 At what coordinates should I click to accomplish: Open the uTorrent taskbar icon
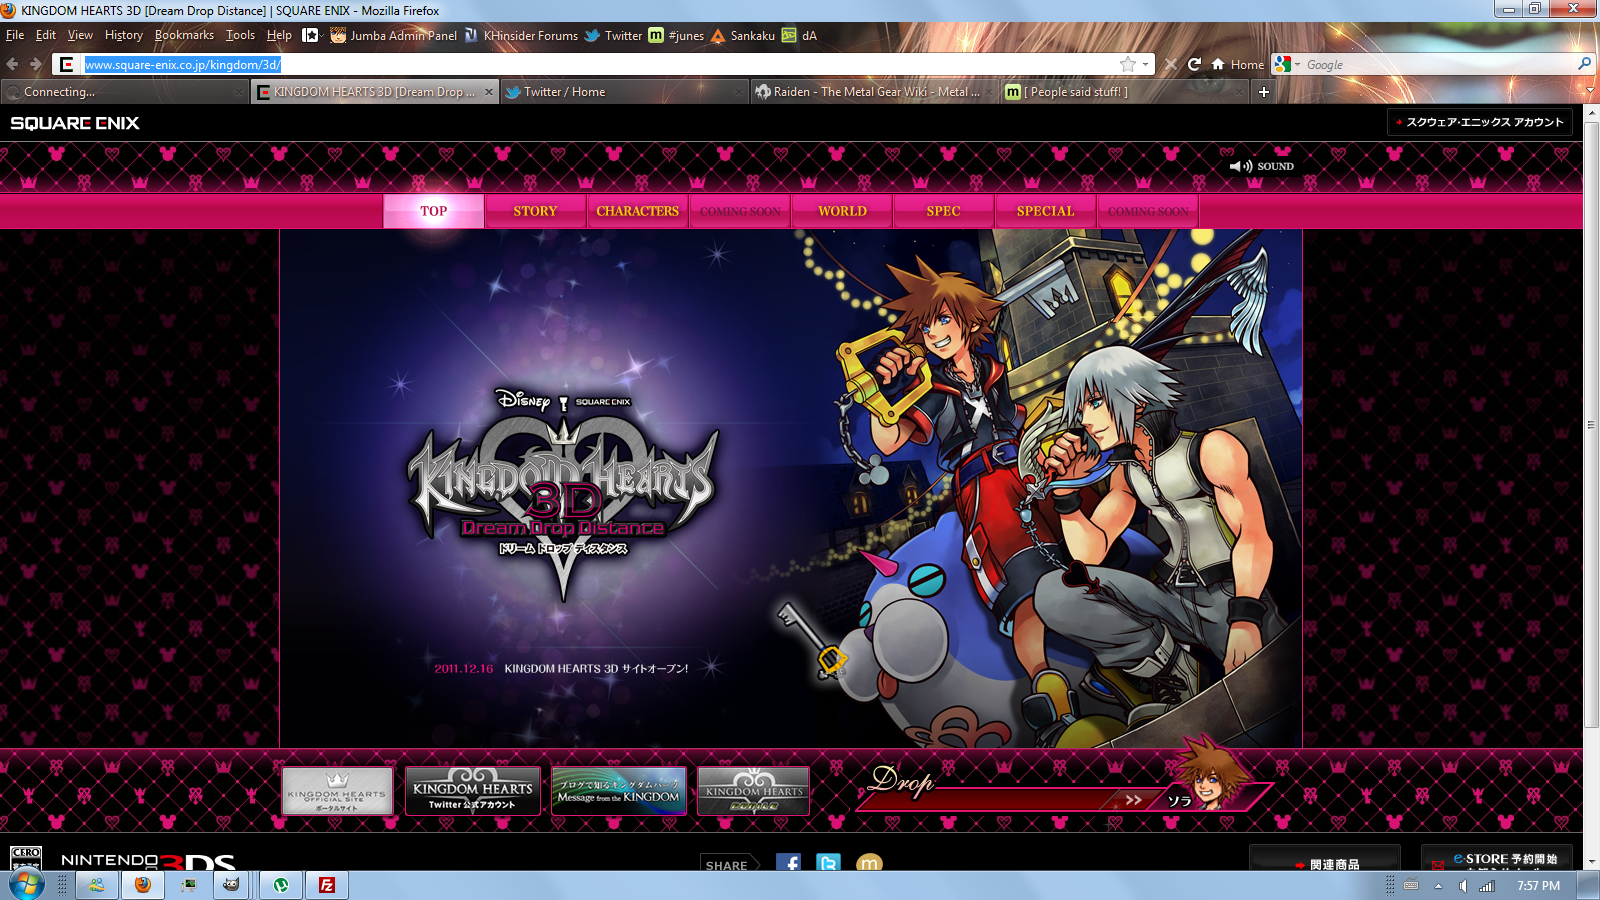[x=281, y=885]
